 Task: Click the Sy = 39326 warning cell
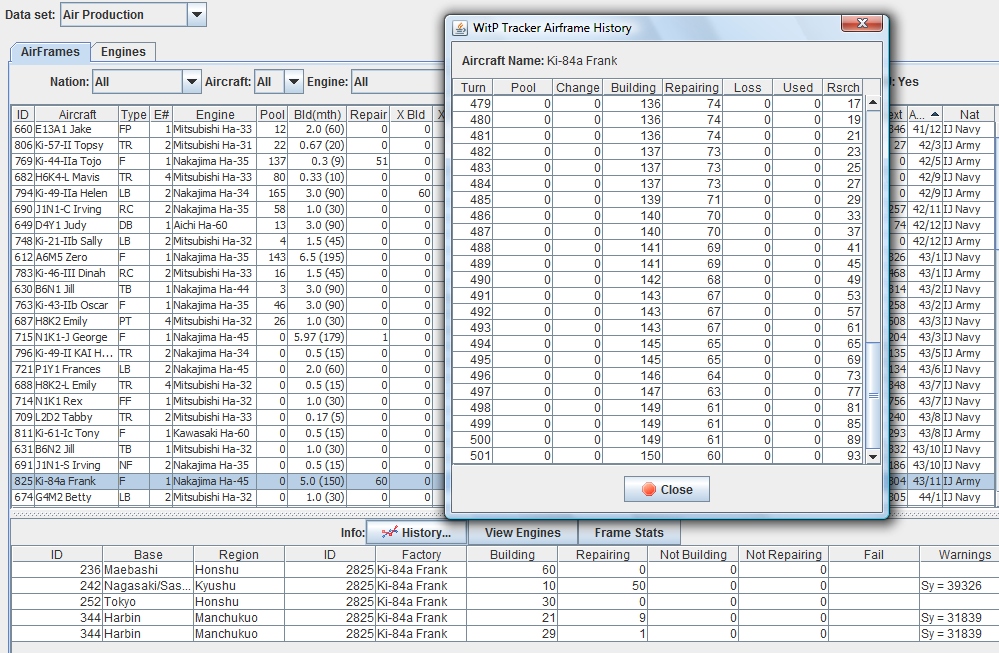(x=958, y=585)
